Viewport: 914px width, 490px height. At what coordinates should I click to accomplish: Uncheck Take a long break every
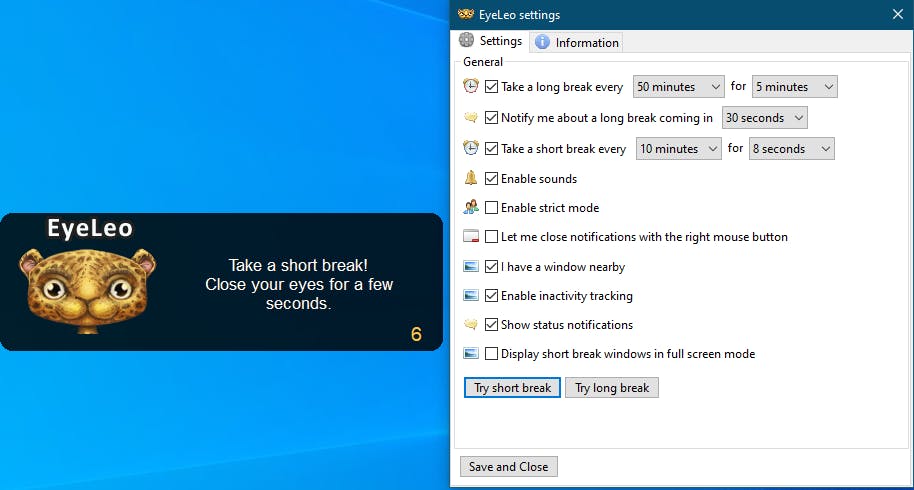491,87
